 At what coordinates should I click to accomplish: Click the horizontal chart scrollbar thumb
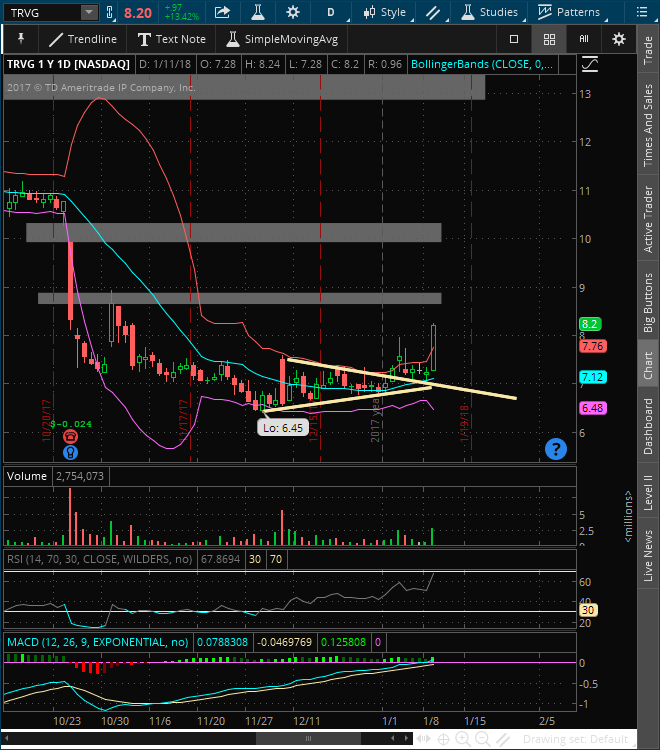click(309, 739)
